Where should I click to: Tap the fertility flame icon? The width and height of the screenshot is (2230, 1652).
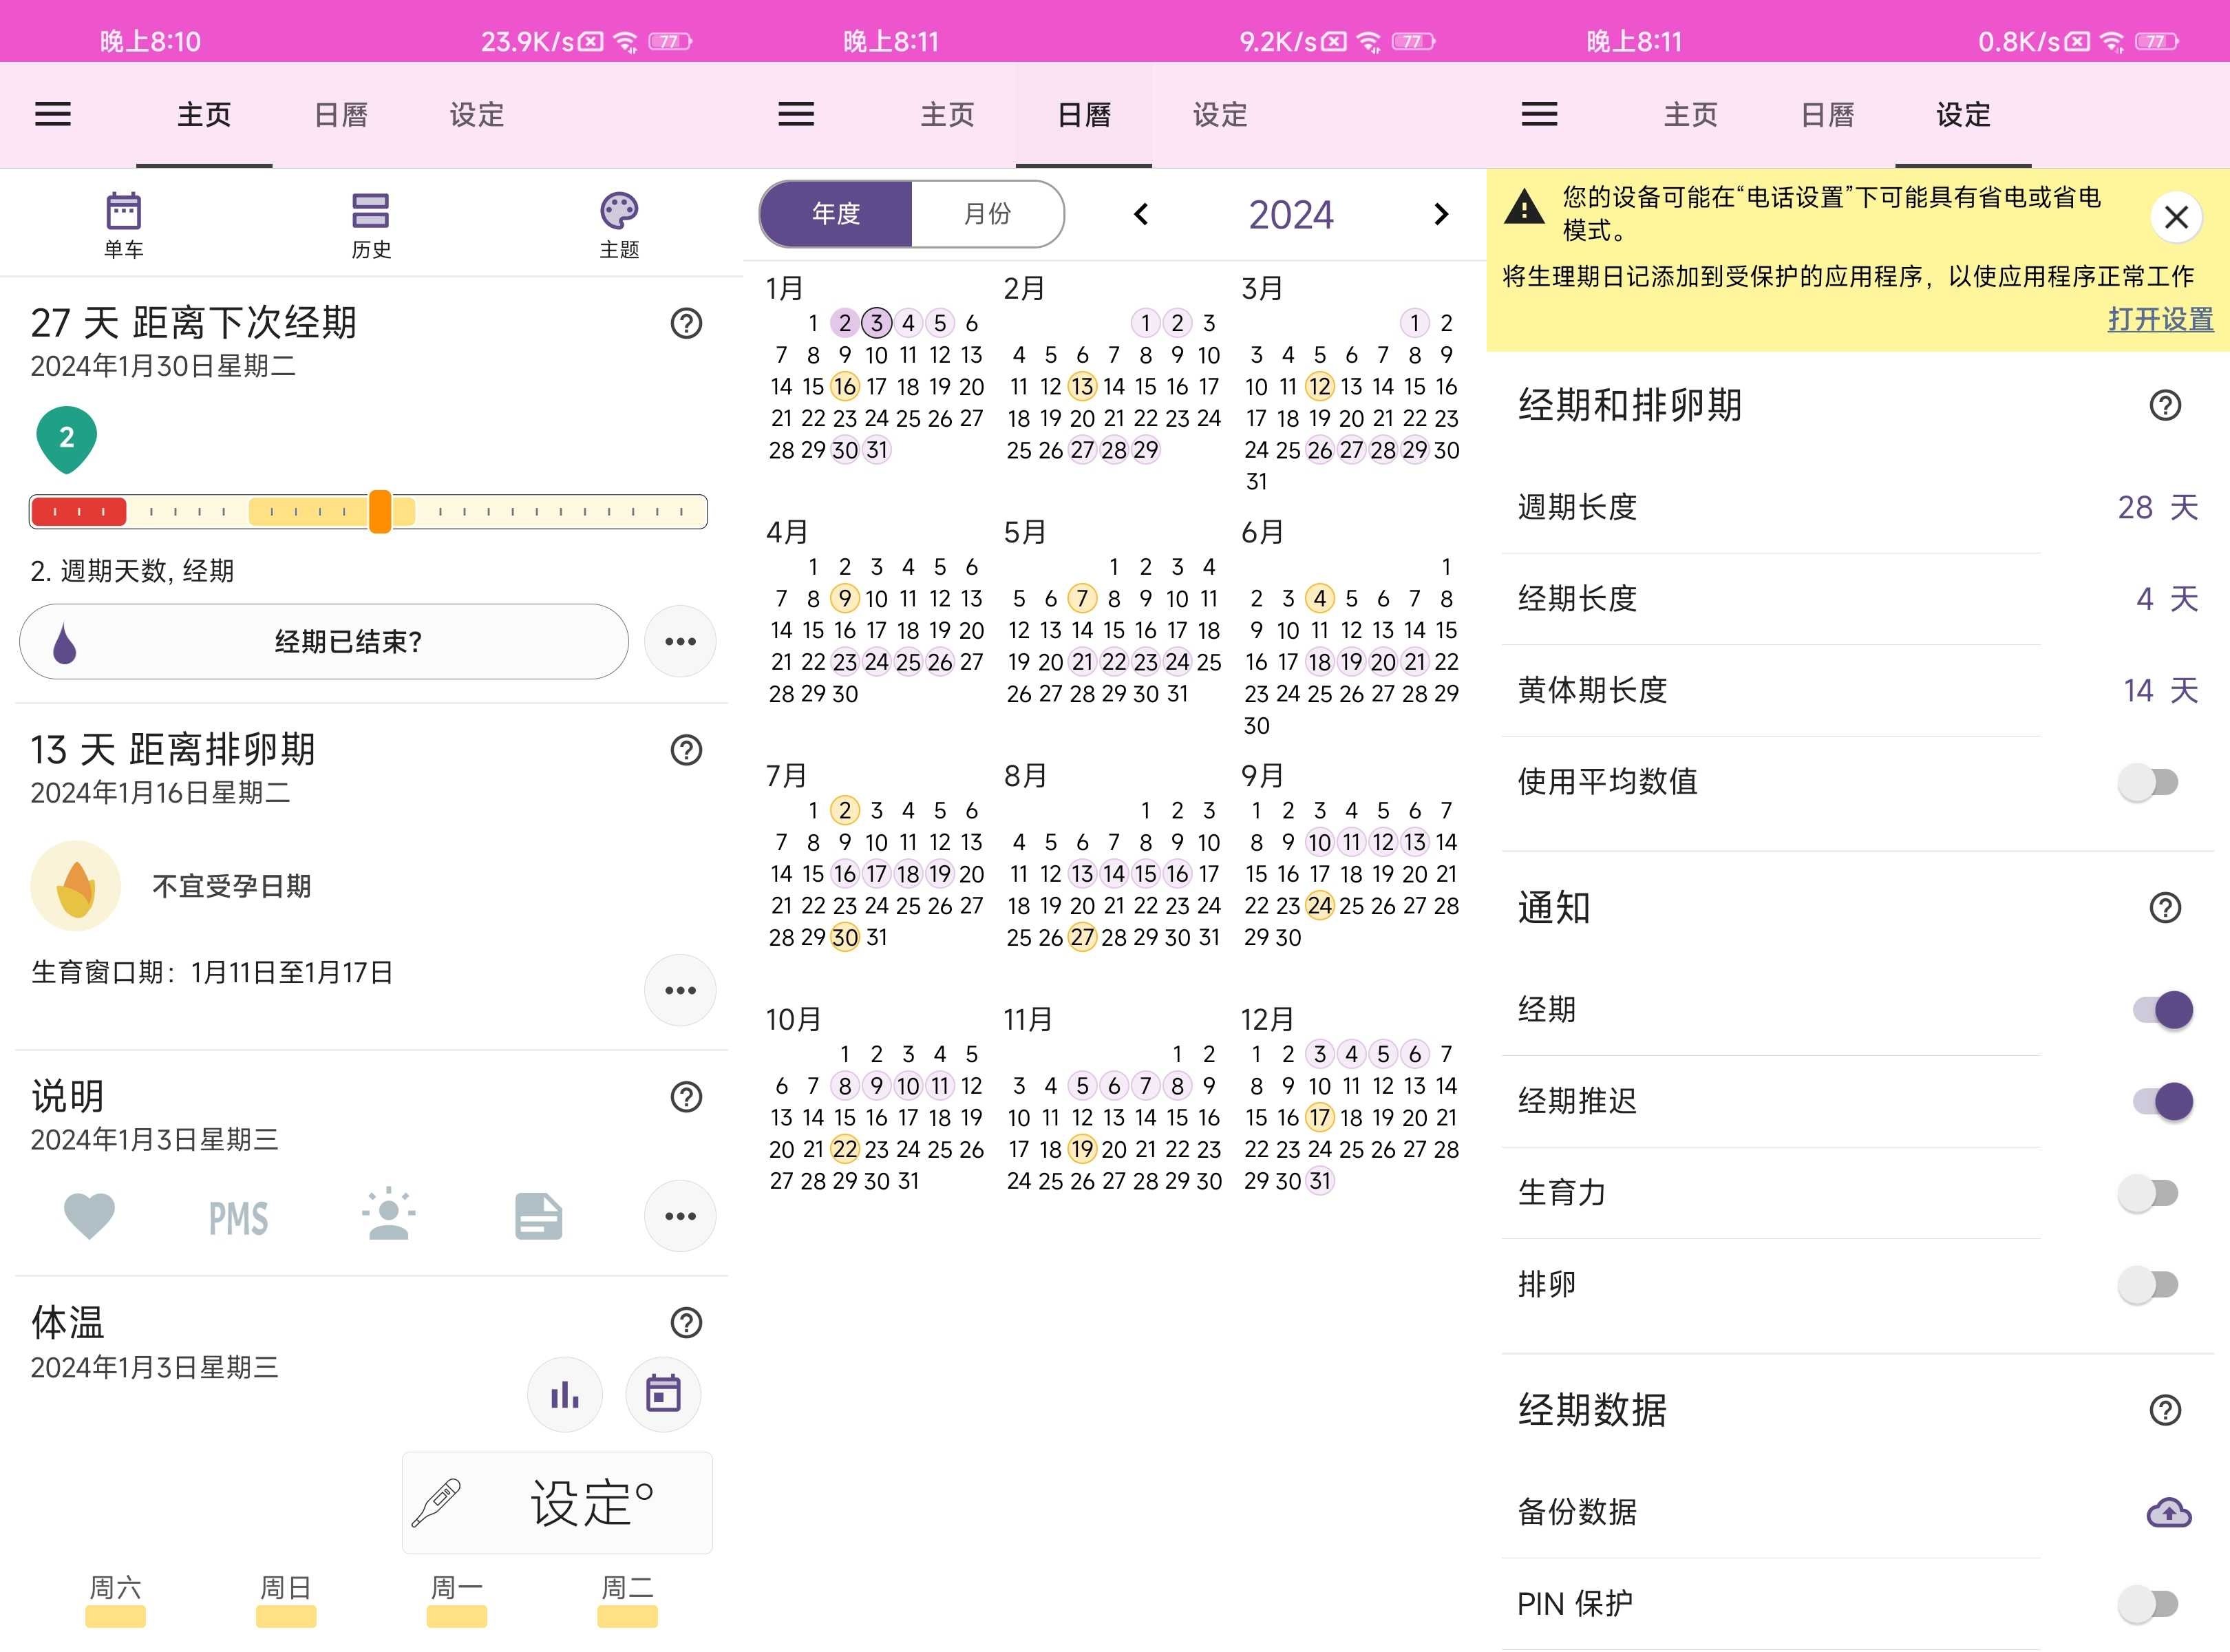(x=76, y=886)
